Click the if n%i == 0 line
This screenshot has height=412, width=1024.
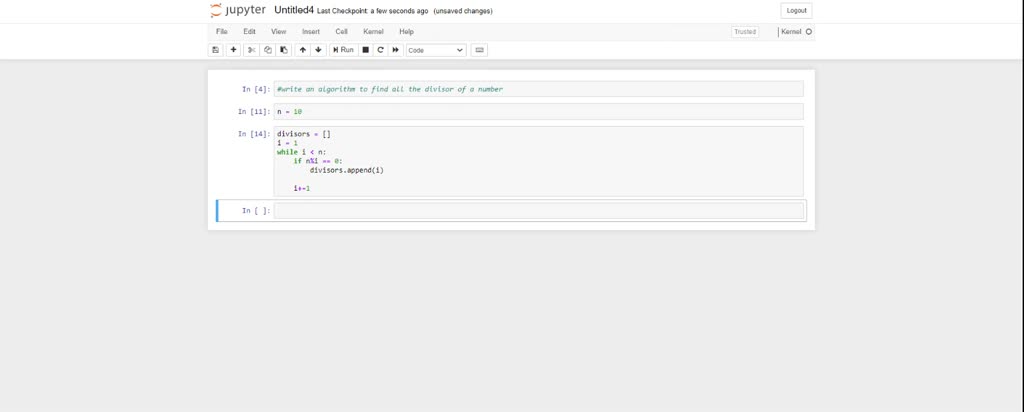click(x=318, y=161)
